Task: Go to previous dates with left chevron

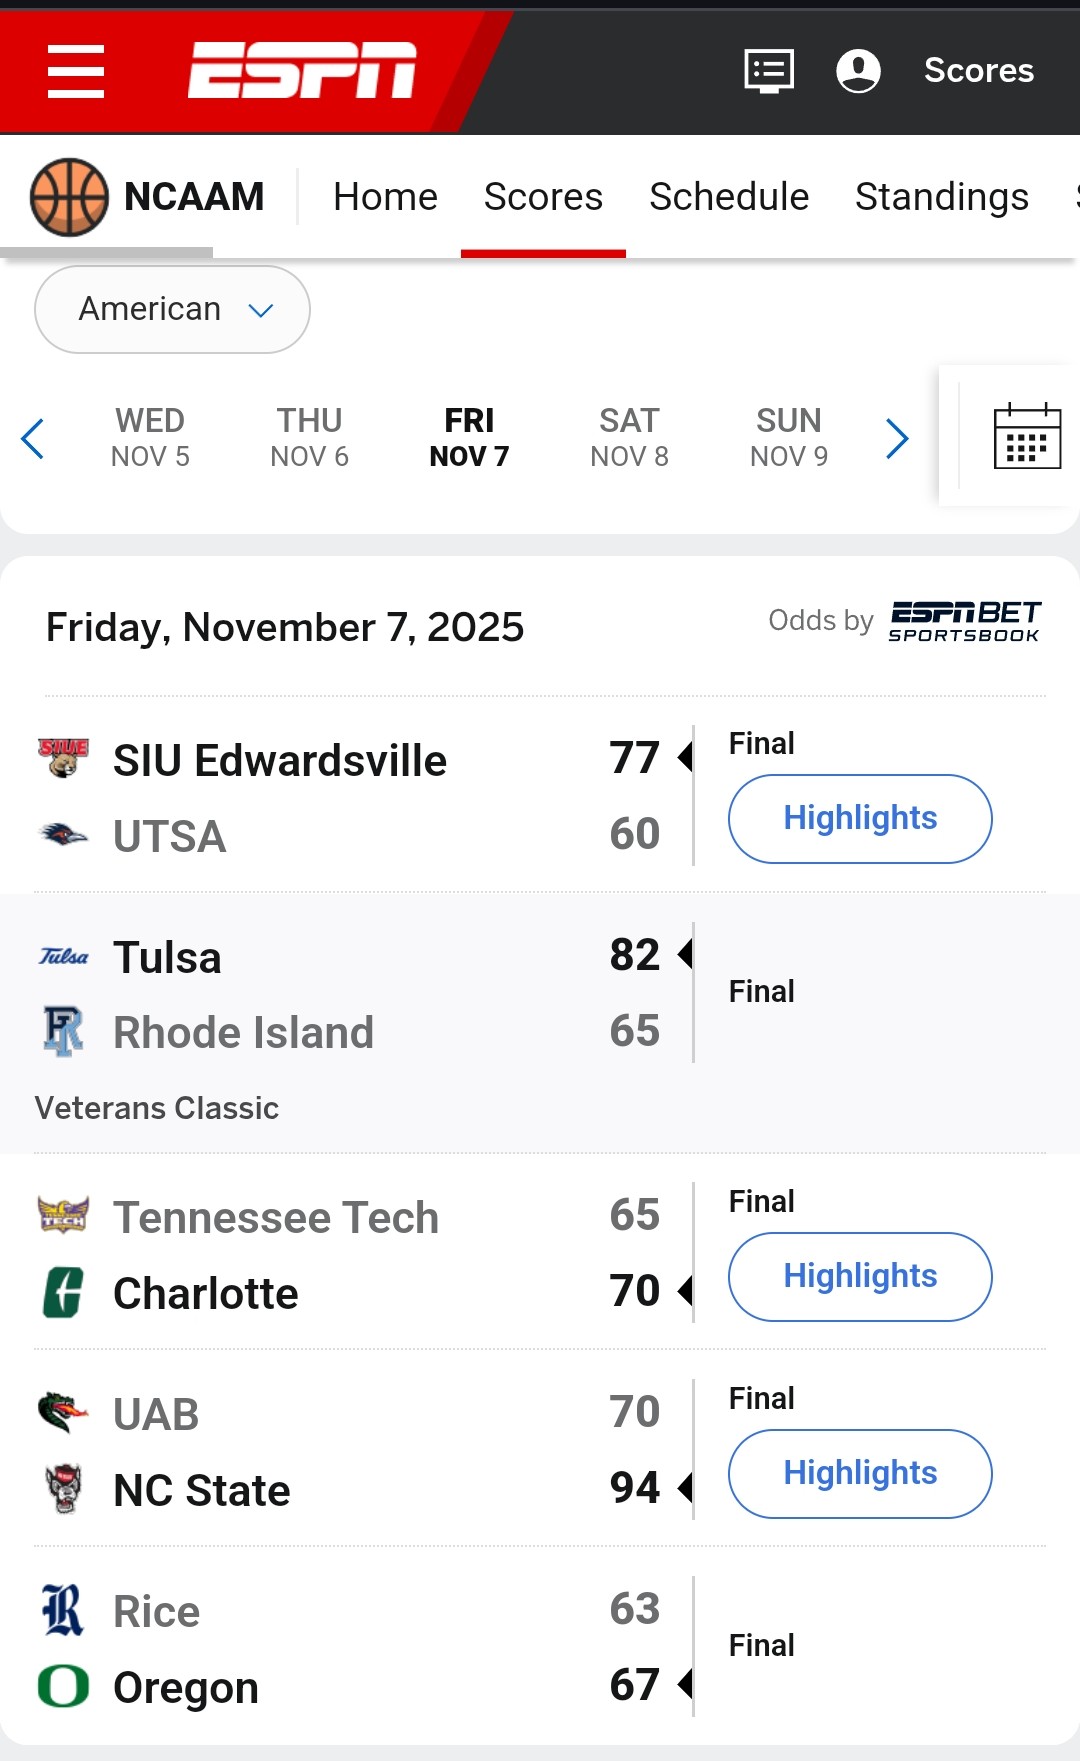Action: (x=33, y=438)
